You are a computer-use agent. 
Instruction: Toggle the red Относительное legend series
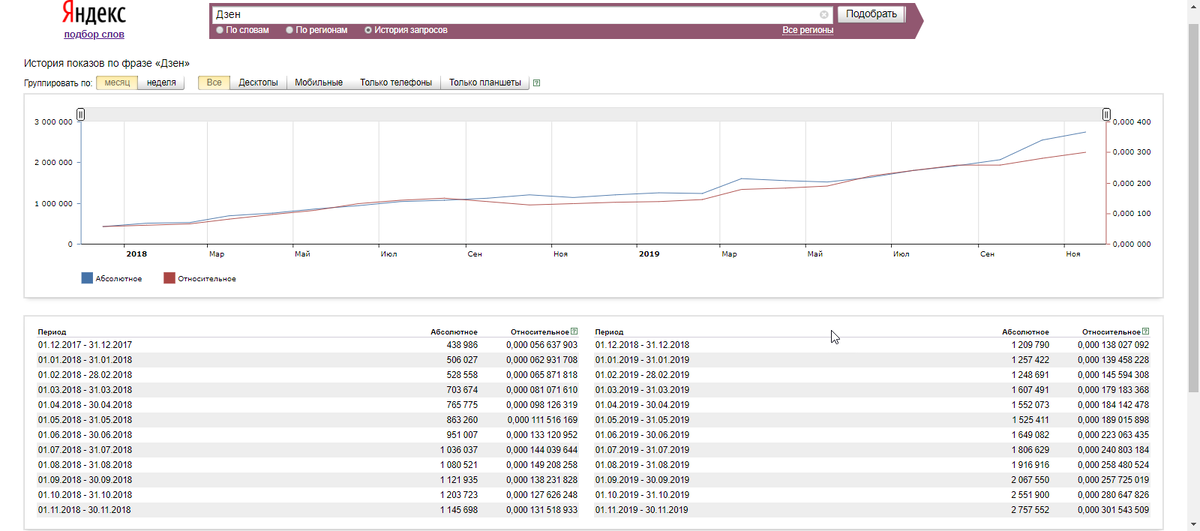[200, 278]
